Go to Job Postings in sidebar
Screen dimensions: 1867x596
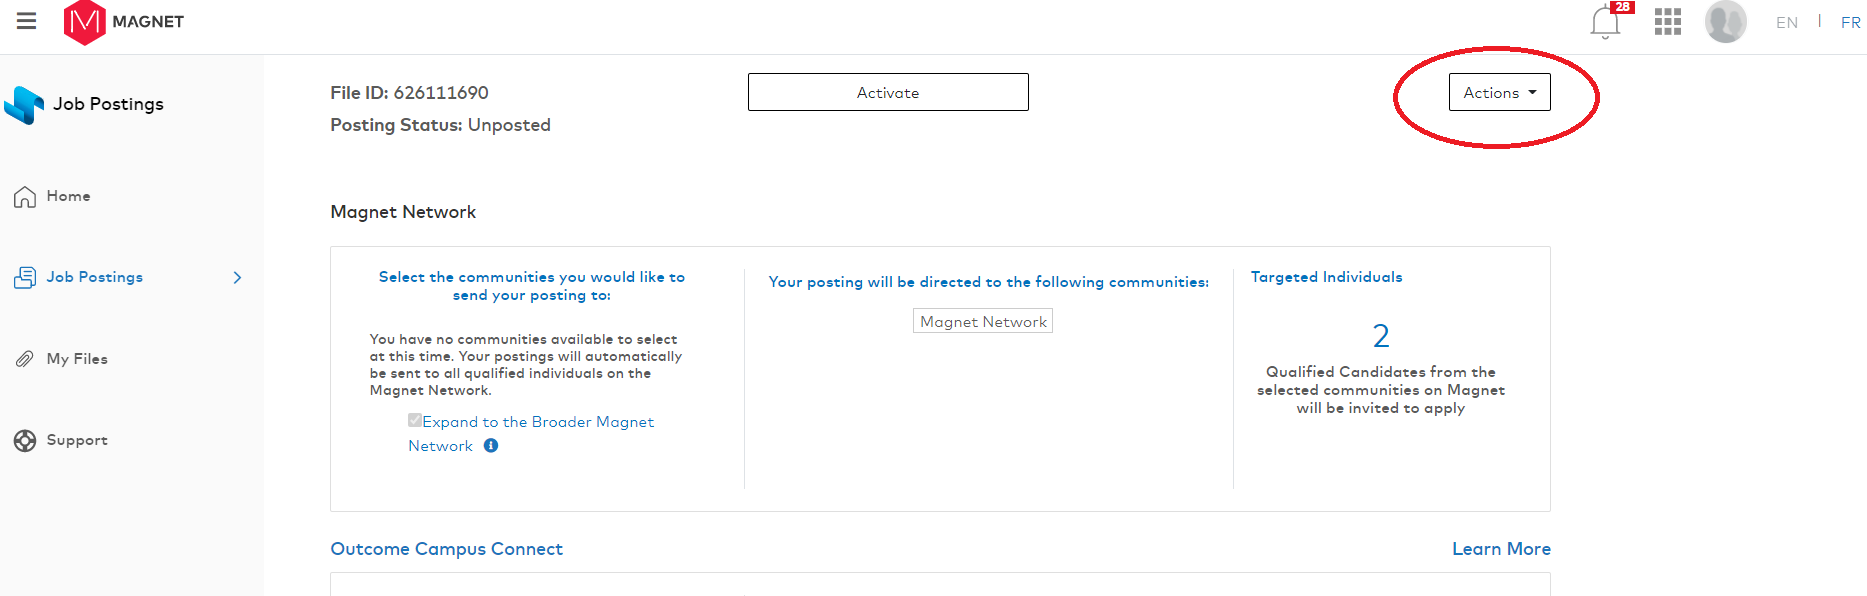[95, 278]
